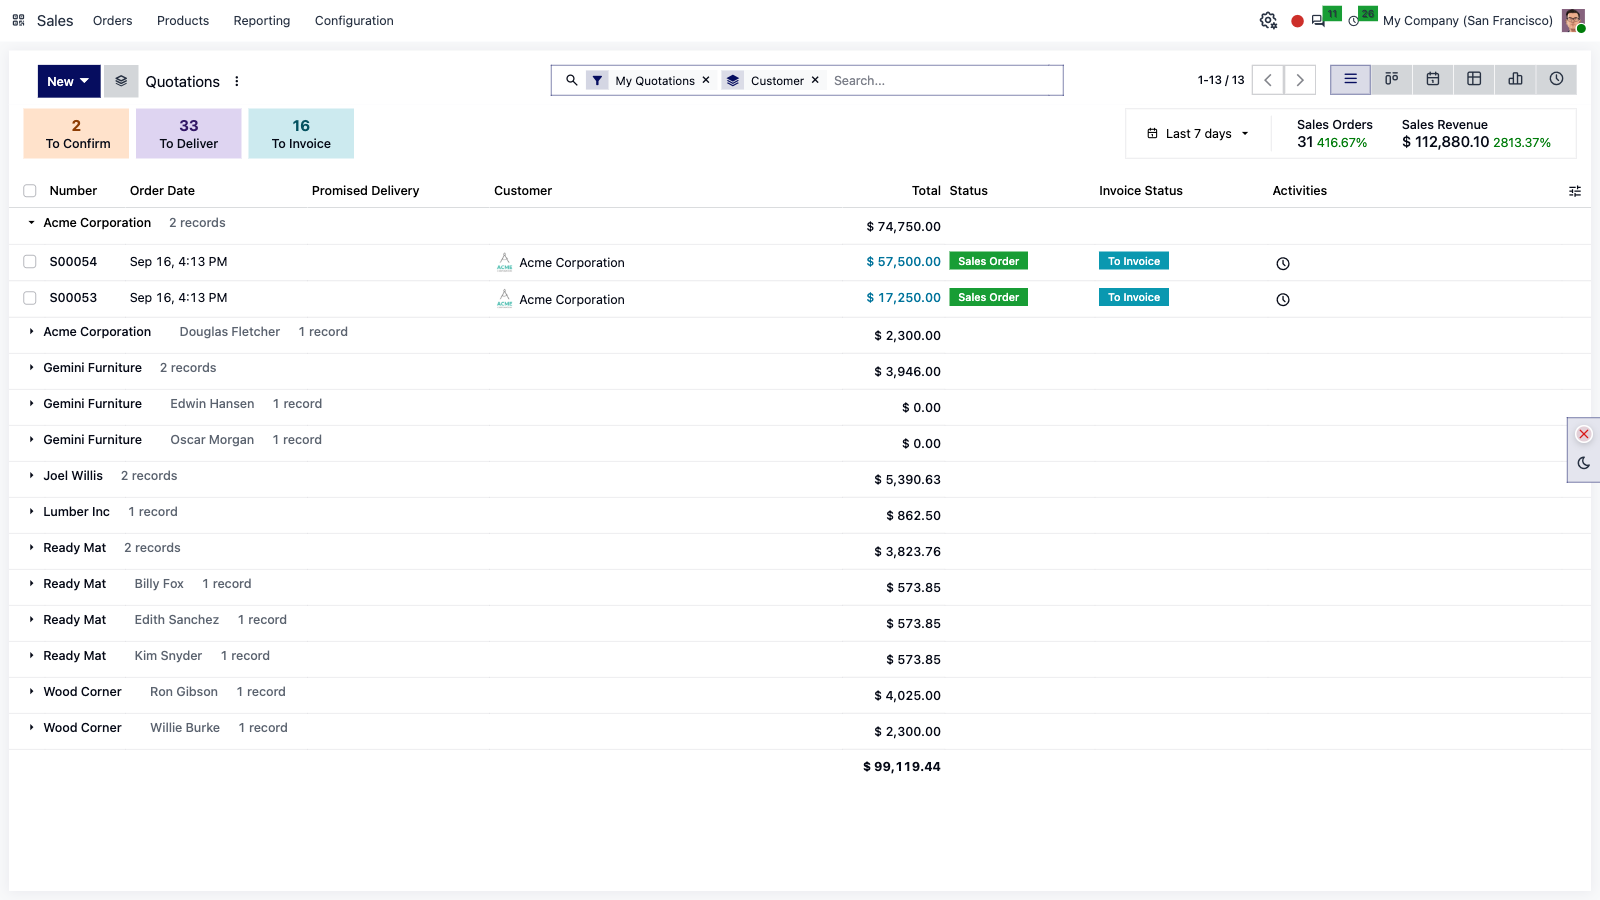Switch to Graph view
Screen dimensions: 1600x900
pos(1515,79)
